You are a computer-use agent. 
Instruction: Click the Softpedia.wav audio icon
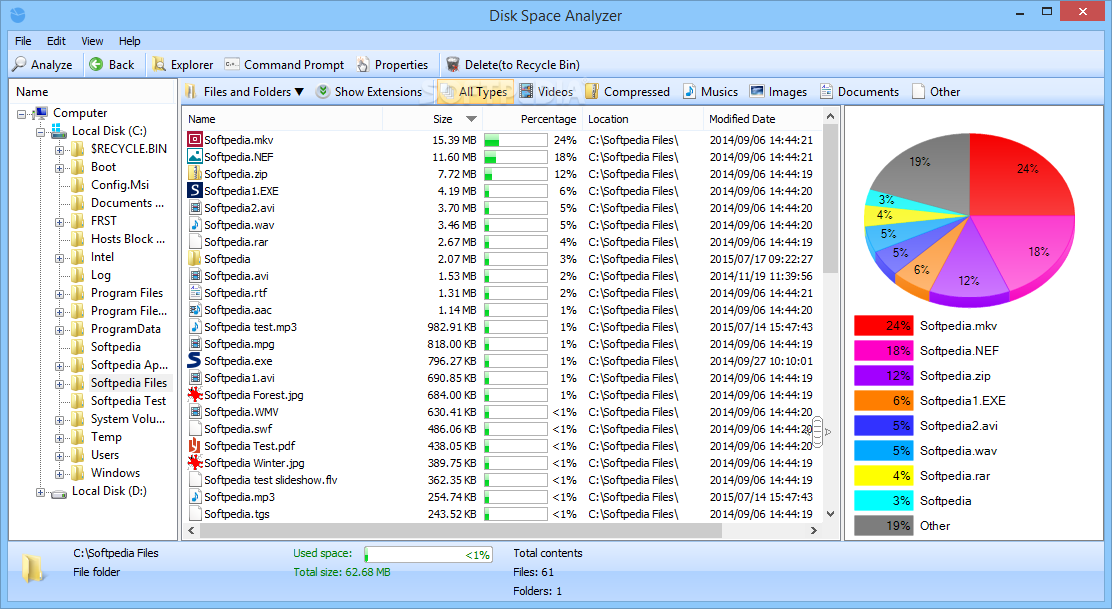pyautogui.click(x=194, y=225)
